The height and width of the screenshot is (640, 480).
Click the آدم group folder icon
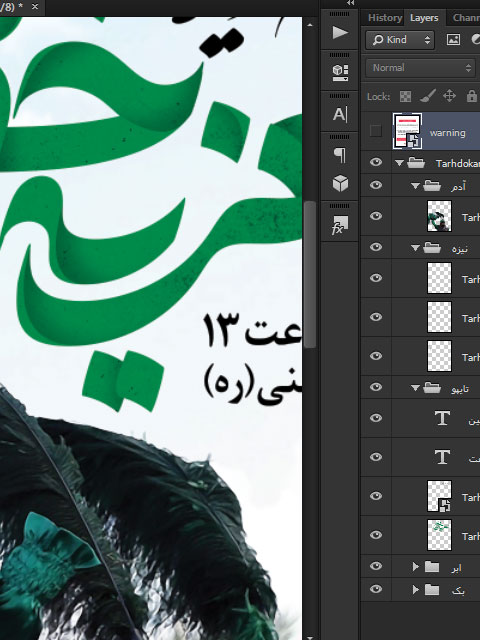[x=432, y=186]
